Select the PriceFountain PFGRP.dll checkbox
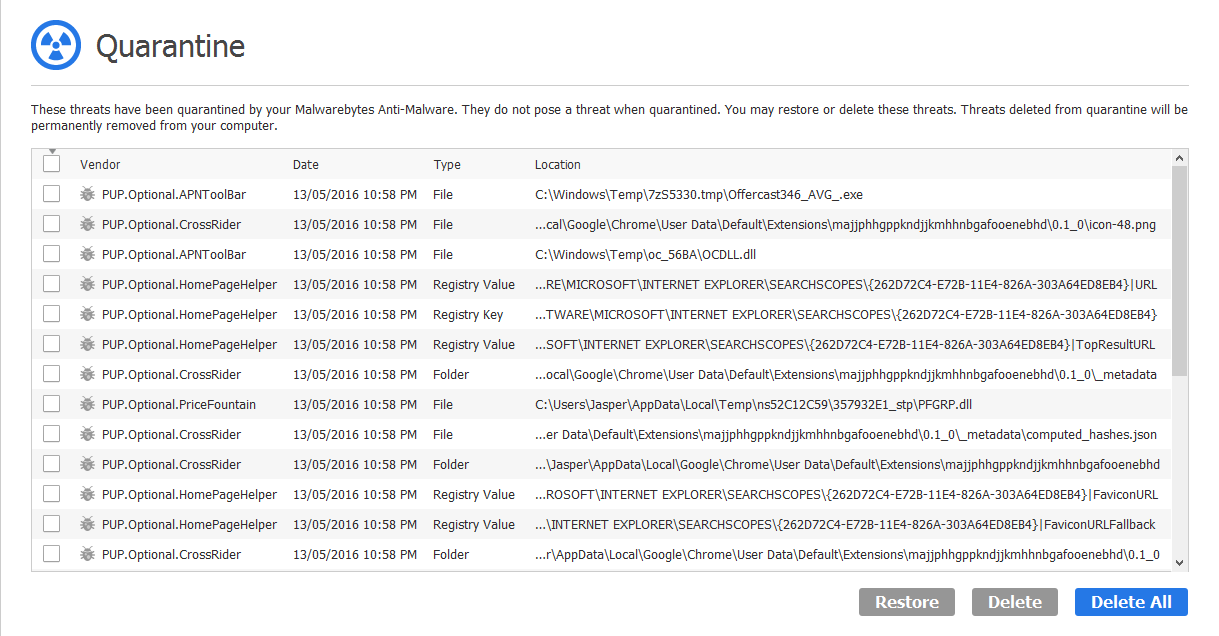 pyautogui.click(x=52, y=404)
